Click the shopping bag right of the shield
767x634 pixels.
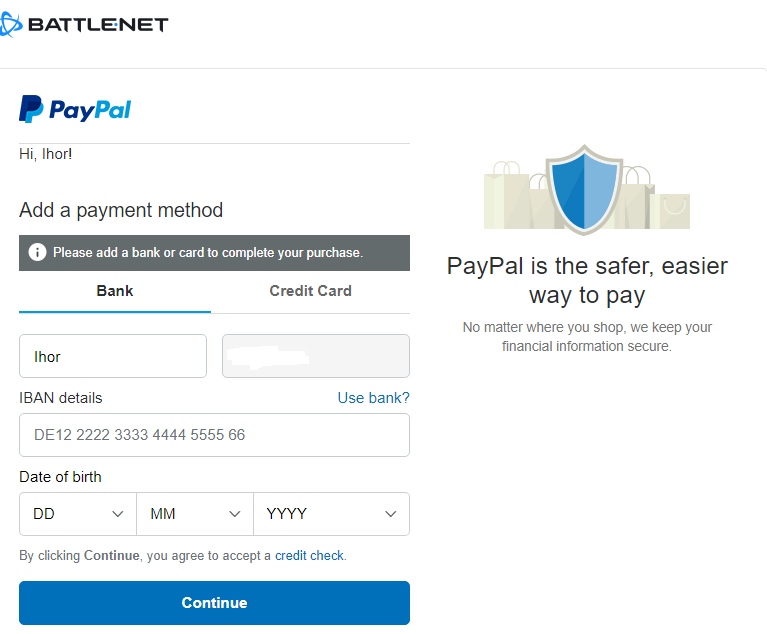pos(670,207)
